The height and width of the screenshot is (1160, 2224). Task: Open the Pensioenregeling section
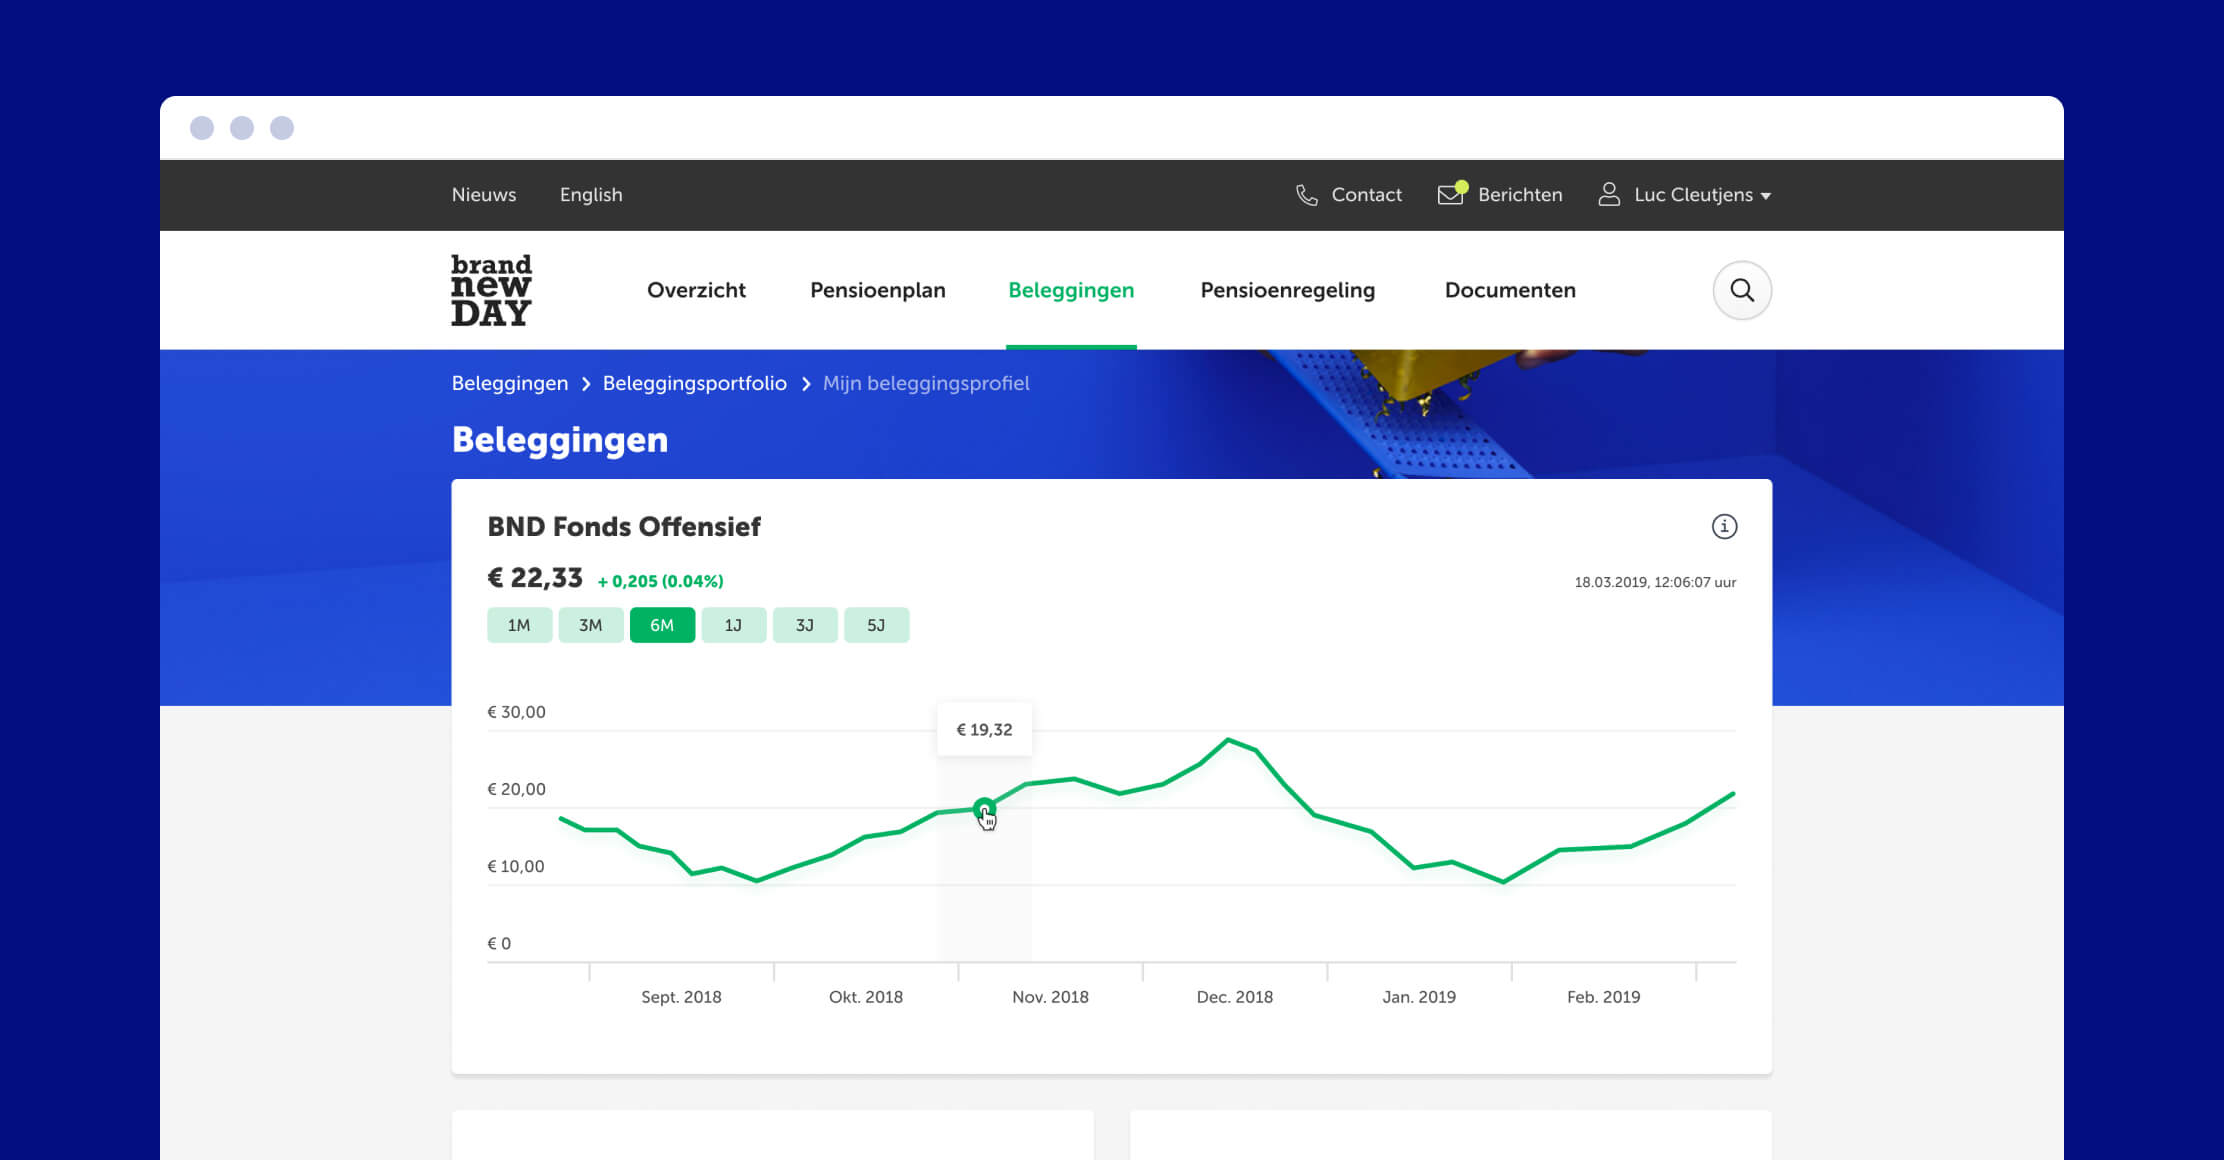pos(1287,290)
